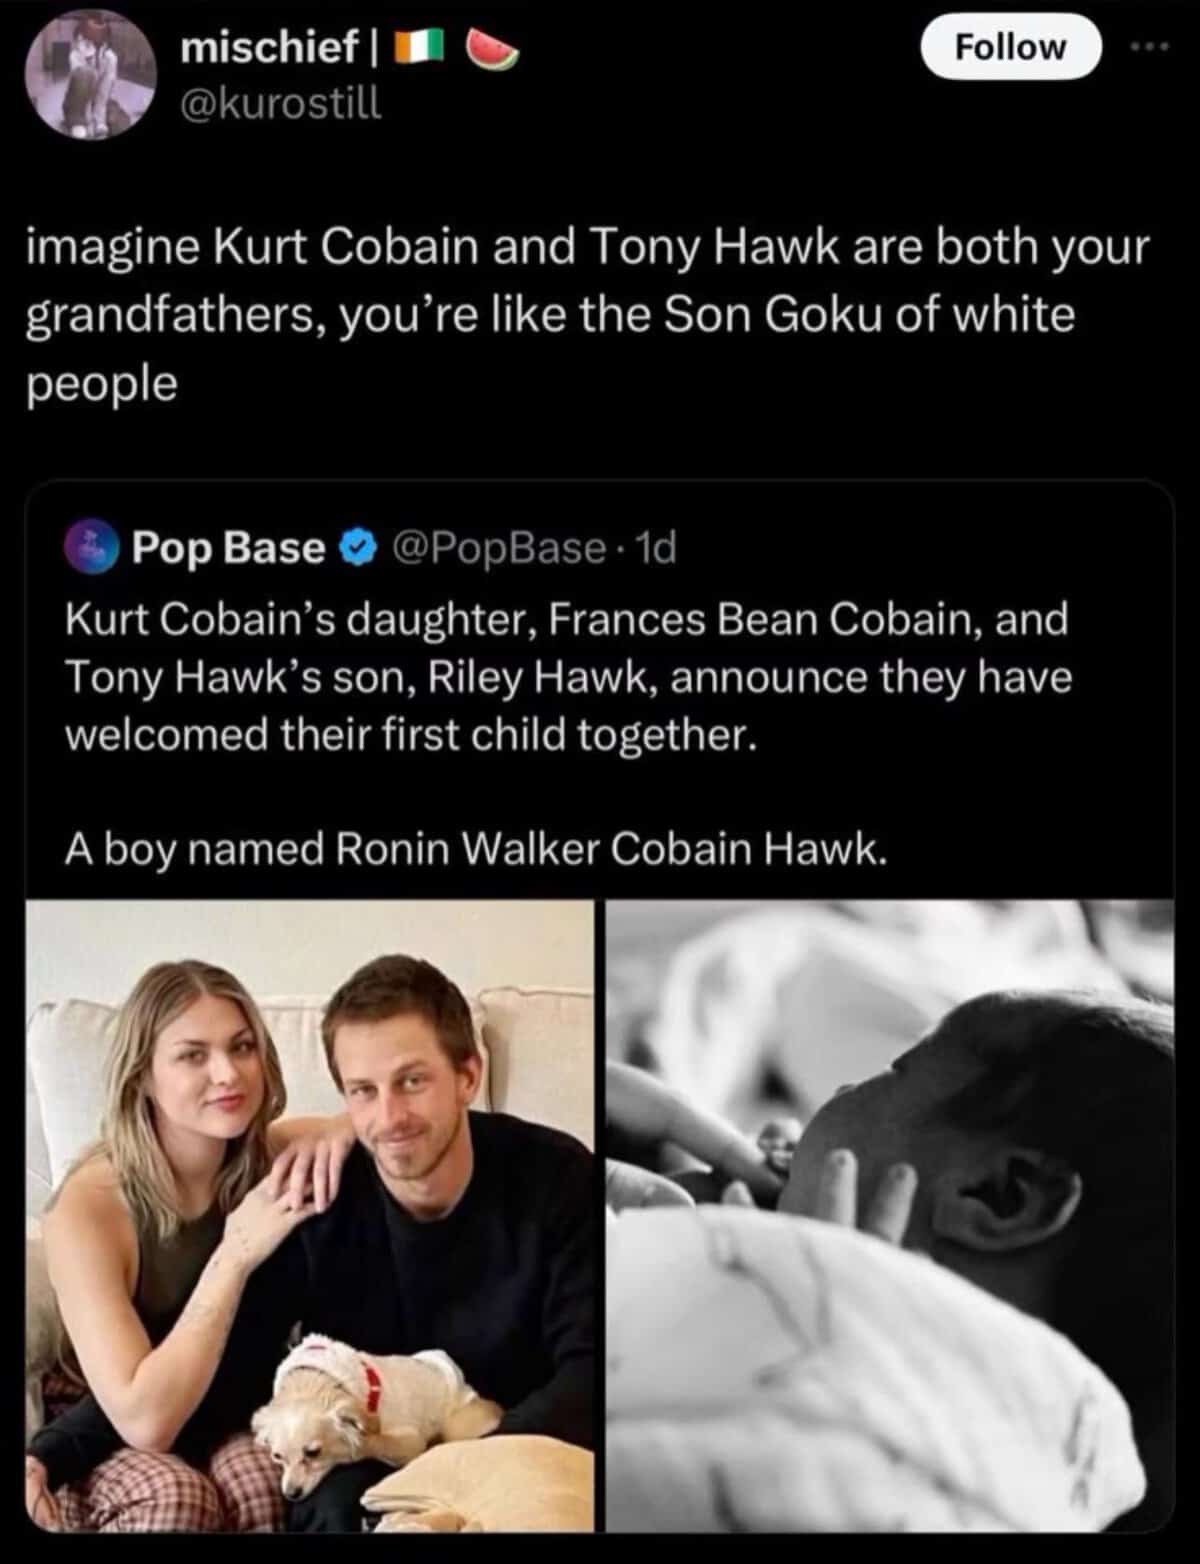Click the watermelon emoji in name
Image resolution: width=1200 pixels, height=1564 pixels.
tap(491, 49)
